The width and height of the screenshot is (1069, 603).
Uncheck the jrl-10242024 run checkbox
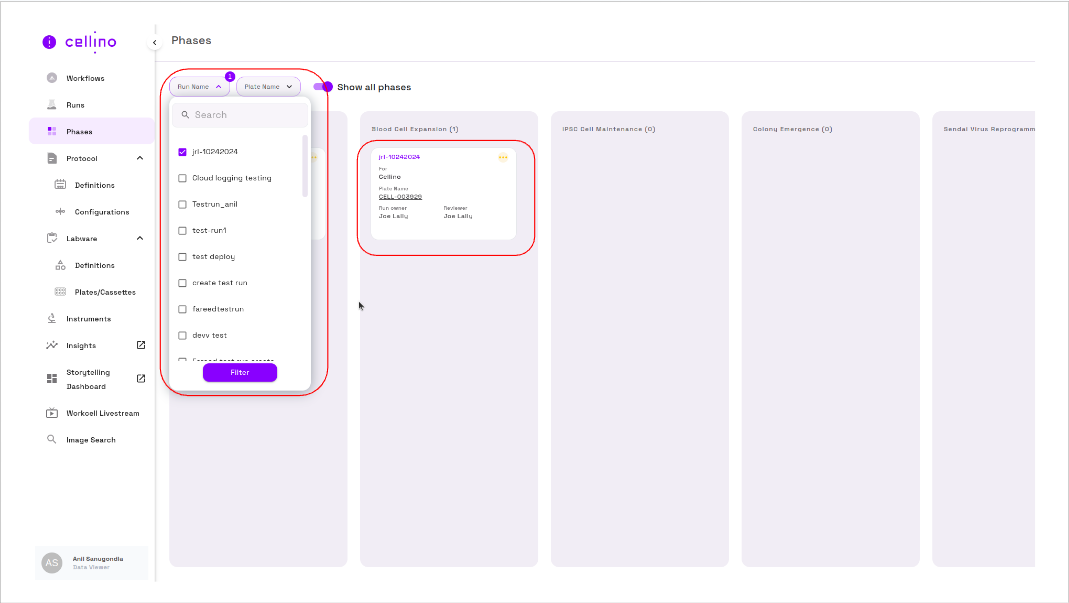click(x=182, y=152)
